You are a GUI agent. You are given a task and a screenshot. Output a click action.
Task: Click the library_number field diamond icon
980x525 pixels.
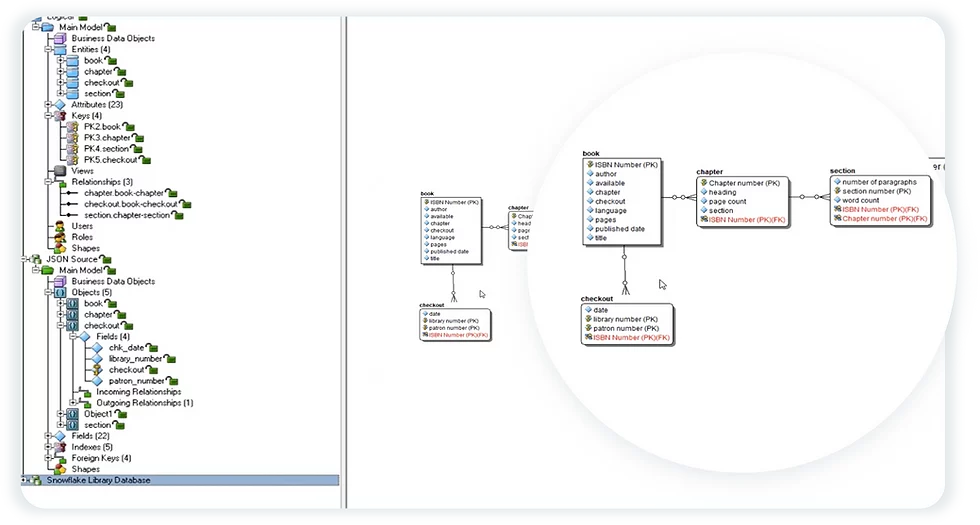pos(98,359)
